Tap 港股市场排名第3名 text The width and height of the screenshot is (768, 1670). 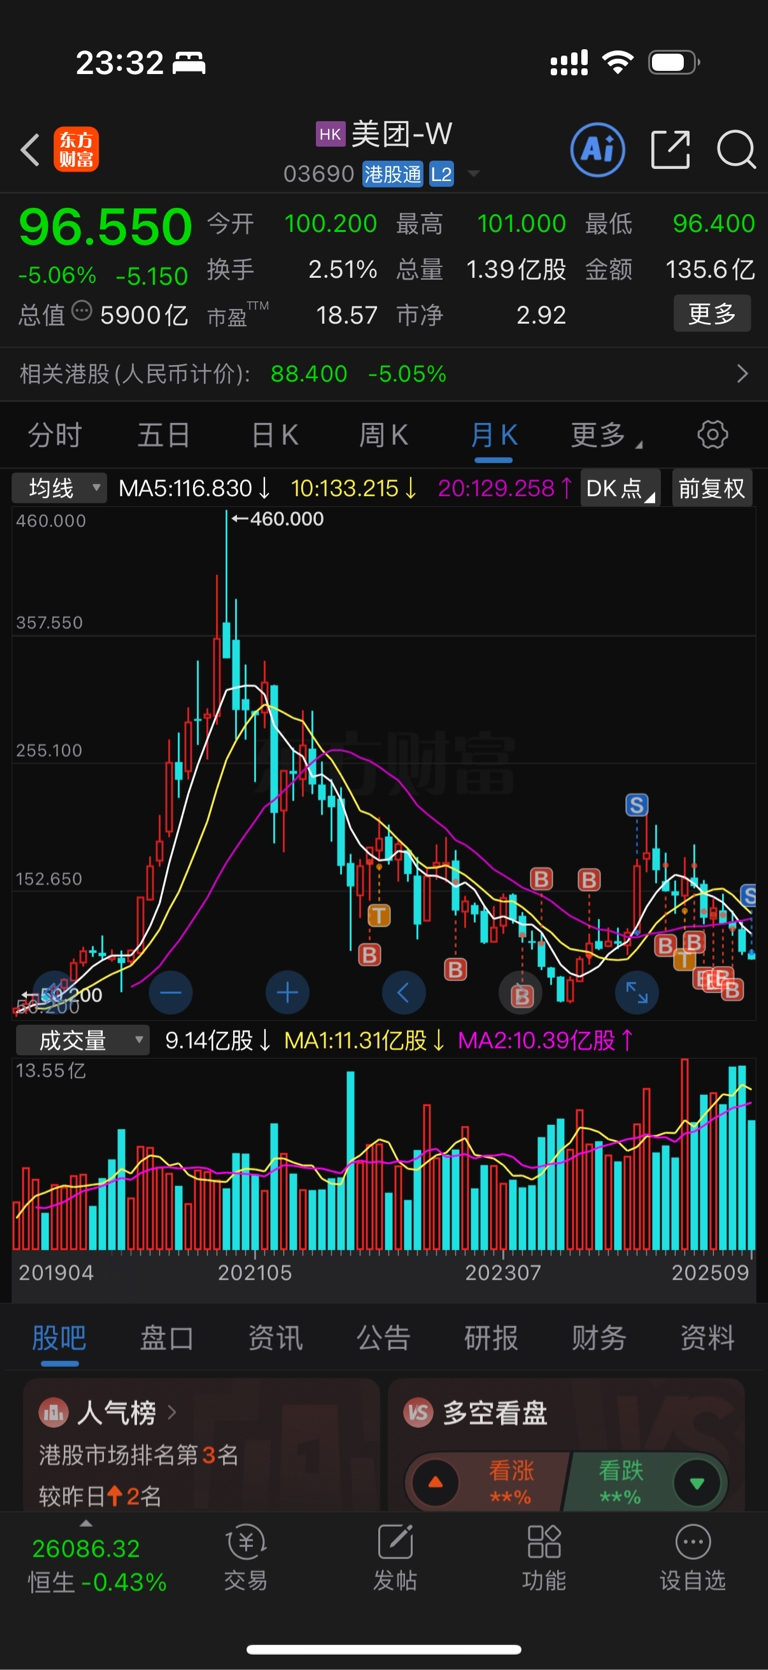coord(139,1455)
